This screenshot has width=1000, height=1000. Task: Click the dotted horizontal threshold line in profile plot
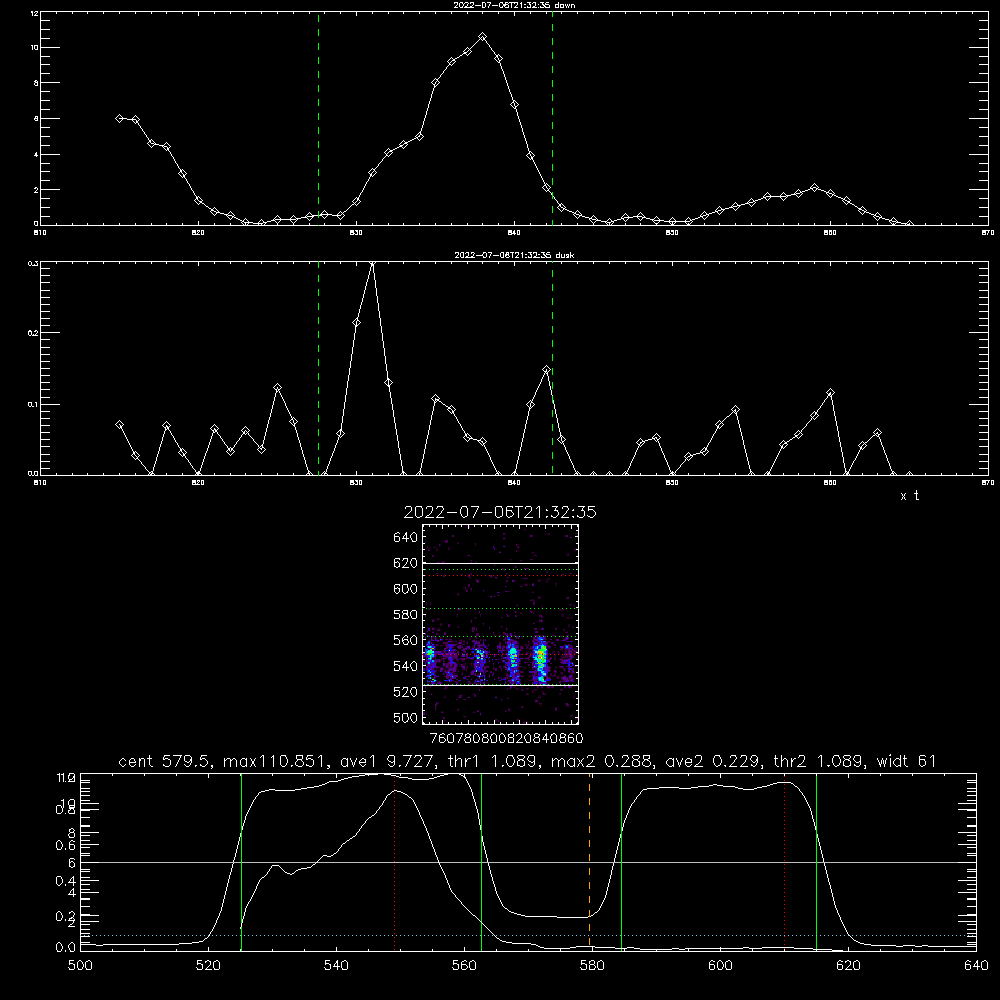pos(528,936)
